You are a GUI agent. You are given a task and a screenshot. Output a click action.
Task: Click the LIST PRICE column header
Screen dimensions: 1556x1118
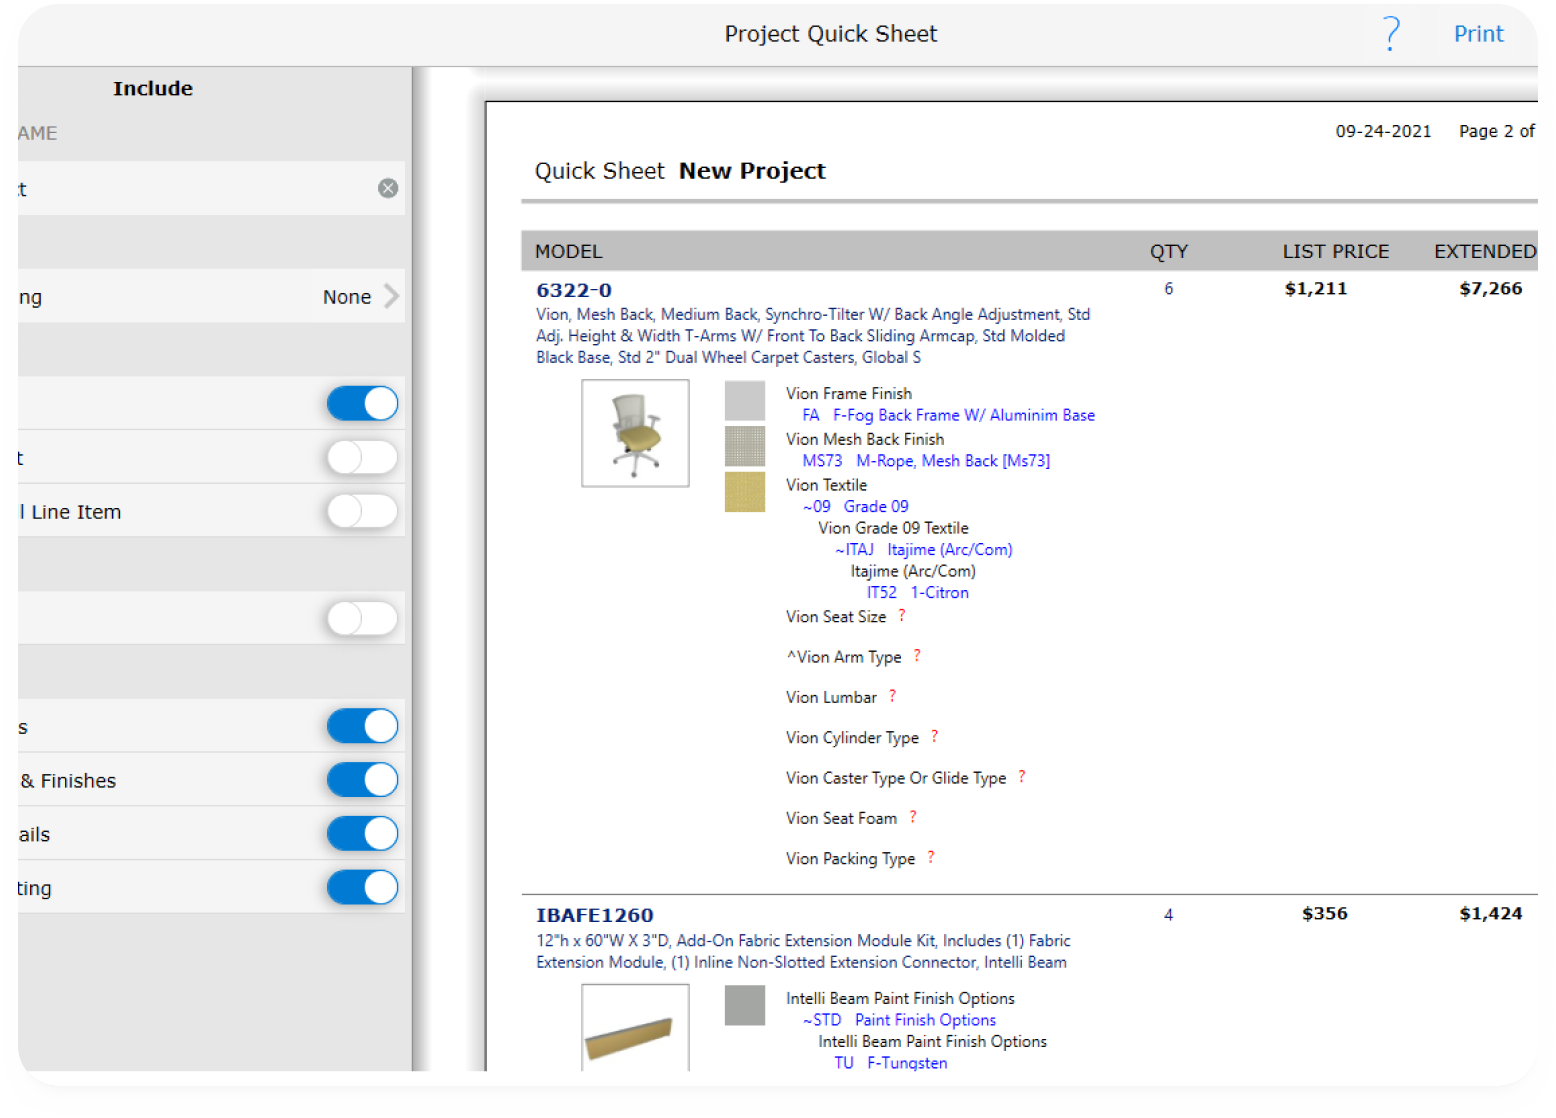point(1336,251)
